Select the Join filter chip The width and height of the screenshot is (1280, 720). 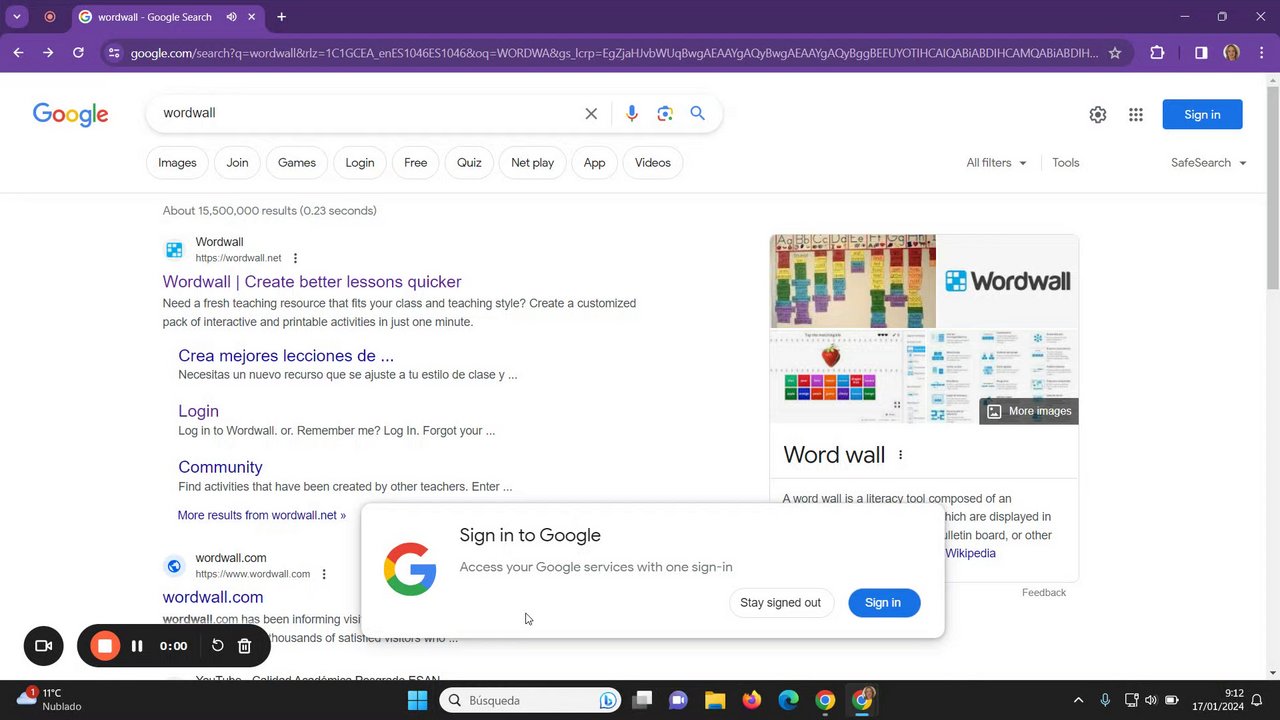237,163
